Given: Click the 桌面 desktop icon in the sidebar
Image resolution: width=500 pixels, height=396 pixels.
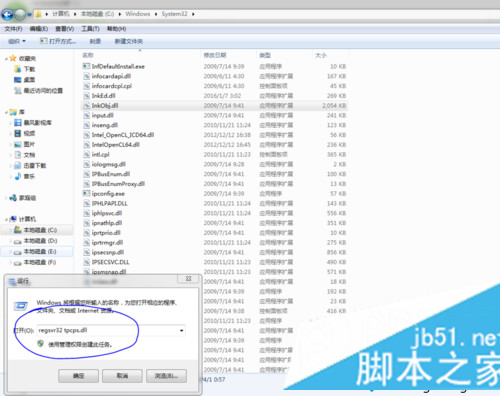Looking at the screenshot, I should pos(18,80).
